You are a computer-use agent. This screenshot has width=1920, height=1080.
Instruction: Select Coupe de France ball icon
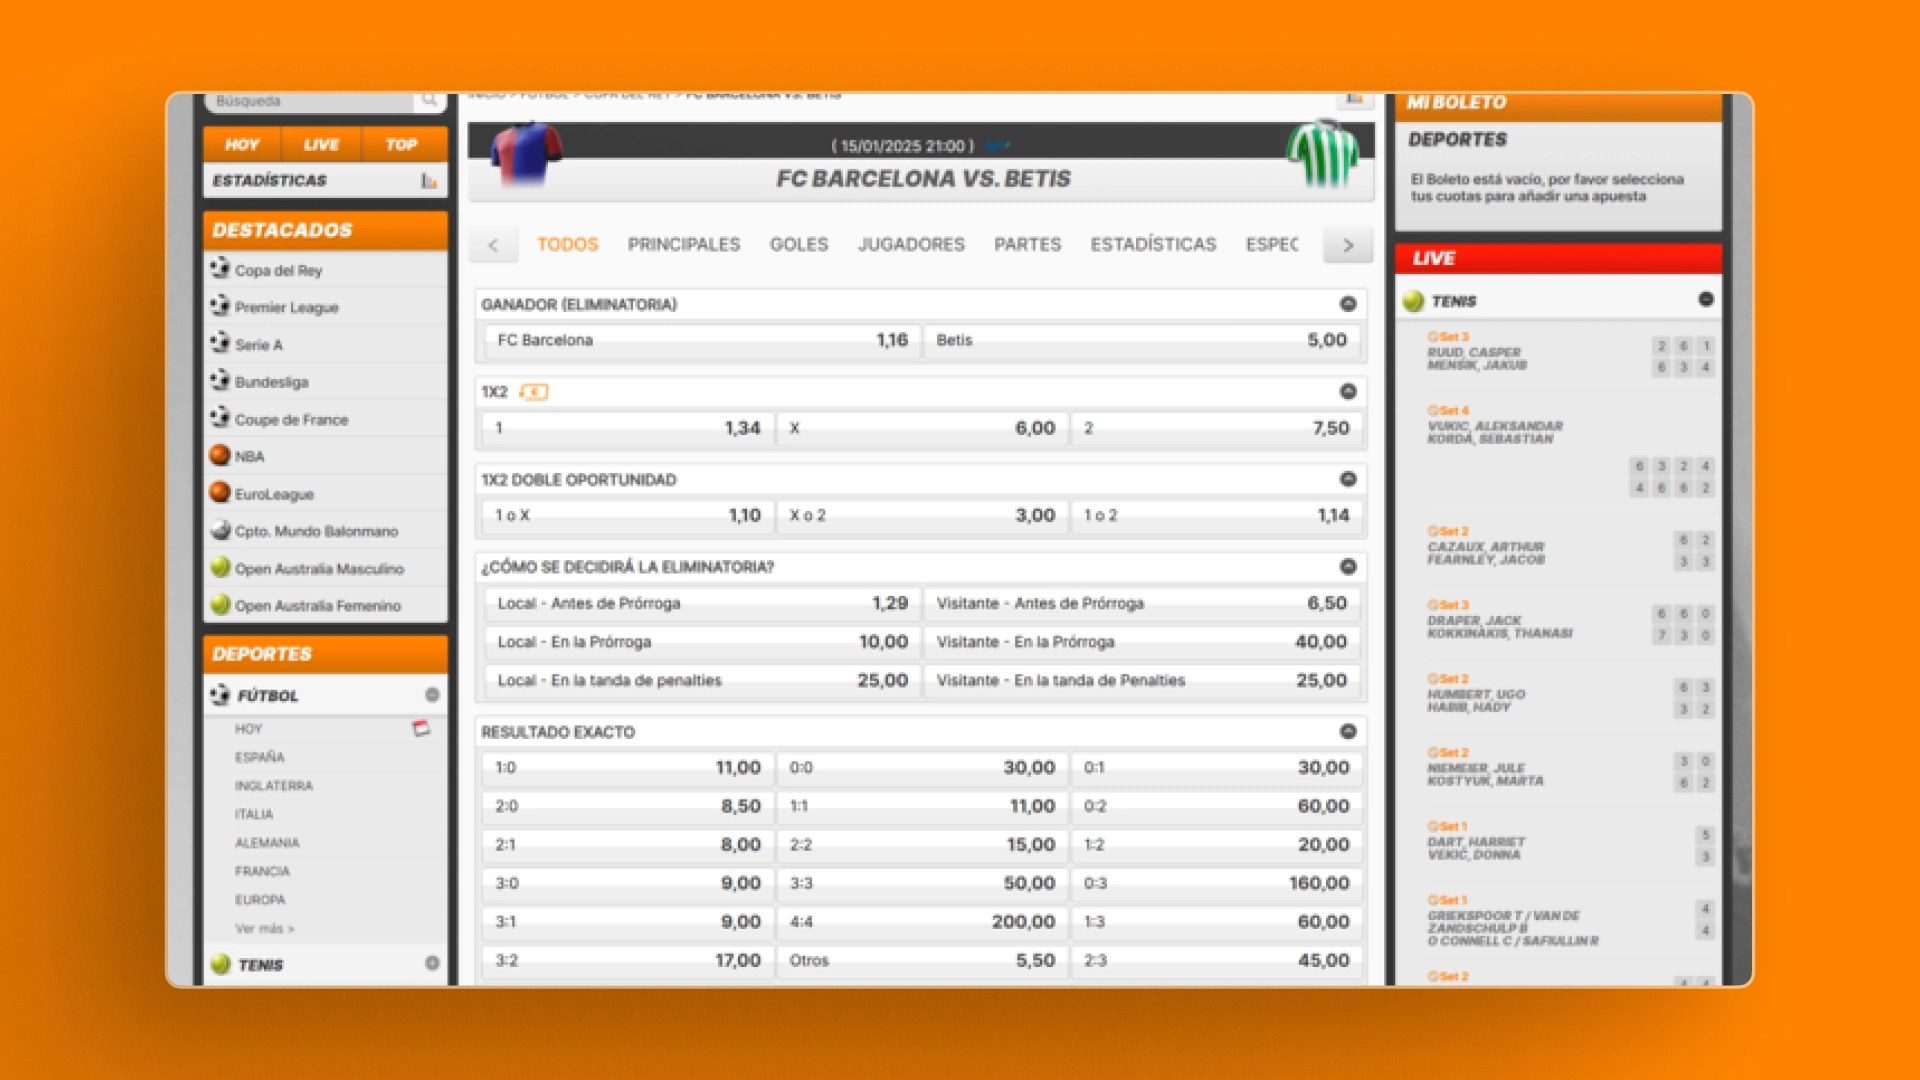(220, 417)
